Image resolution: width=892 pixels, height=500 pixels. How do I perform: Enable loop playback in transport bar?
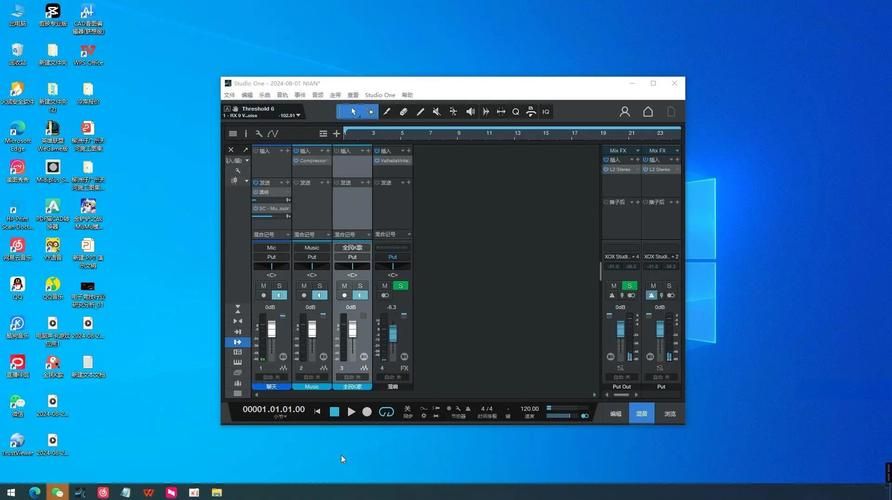pyautogui.click(x=386, y=411)
